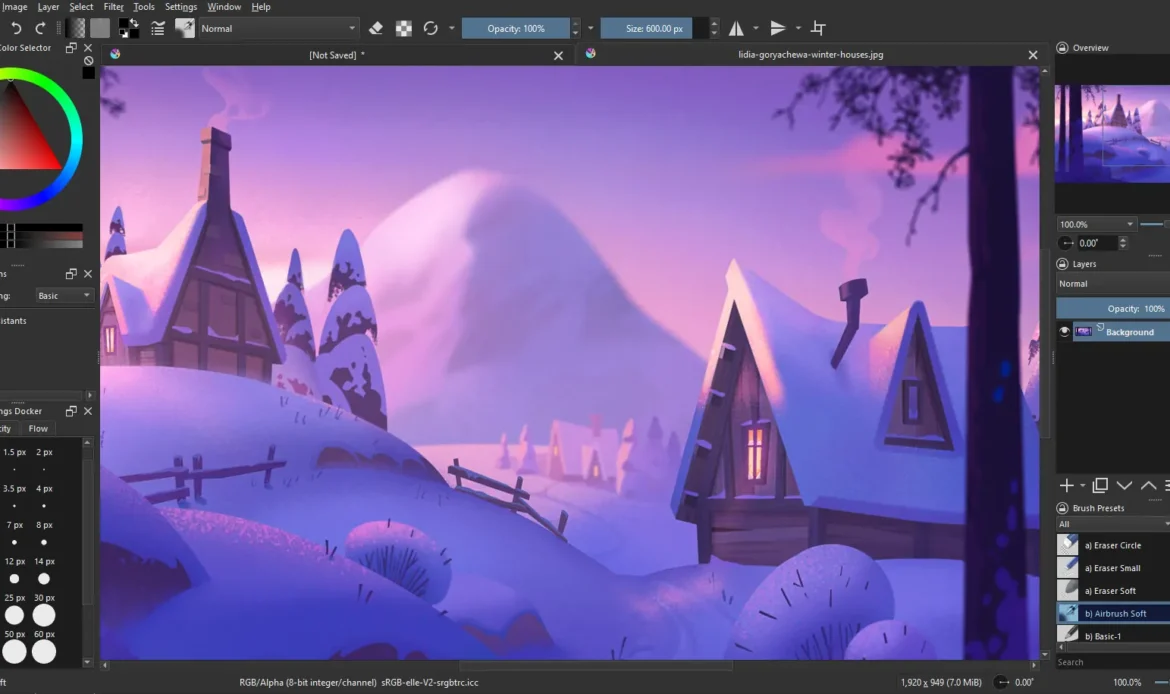Image resolution: width=1170 pixels, height=694 pixels.
Task: Select the Eraser Soft brush preset
Action: (x=1110, y=591)
